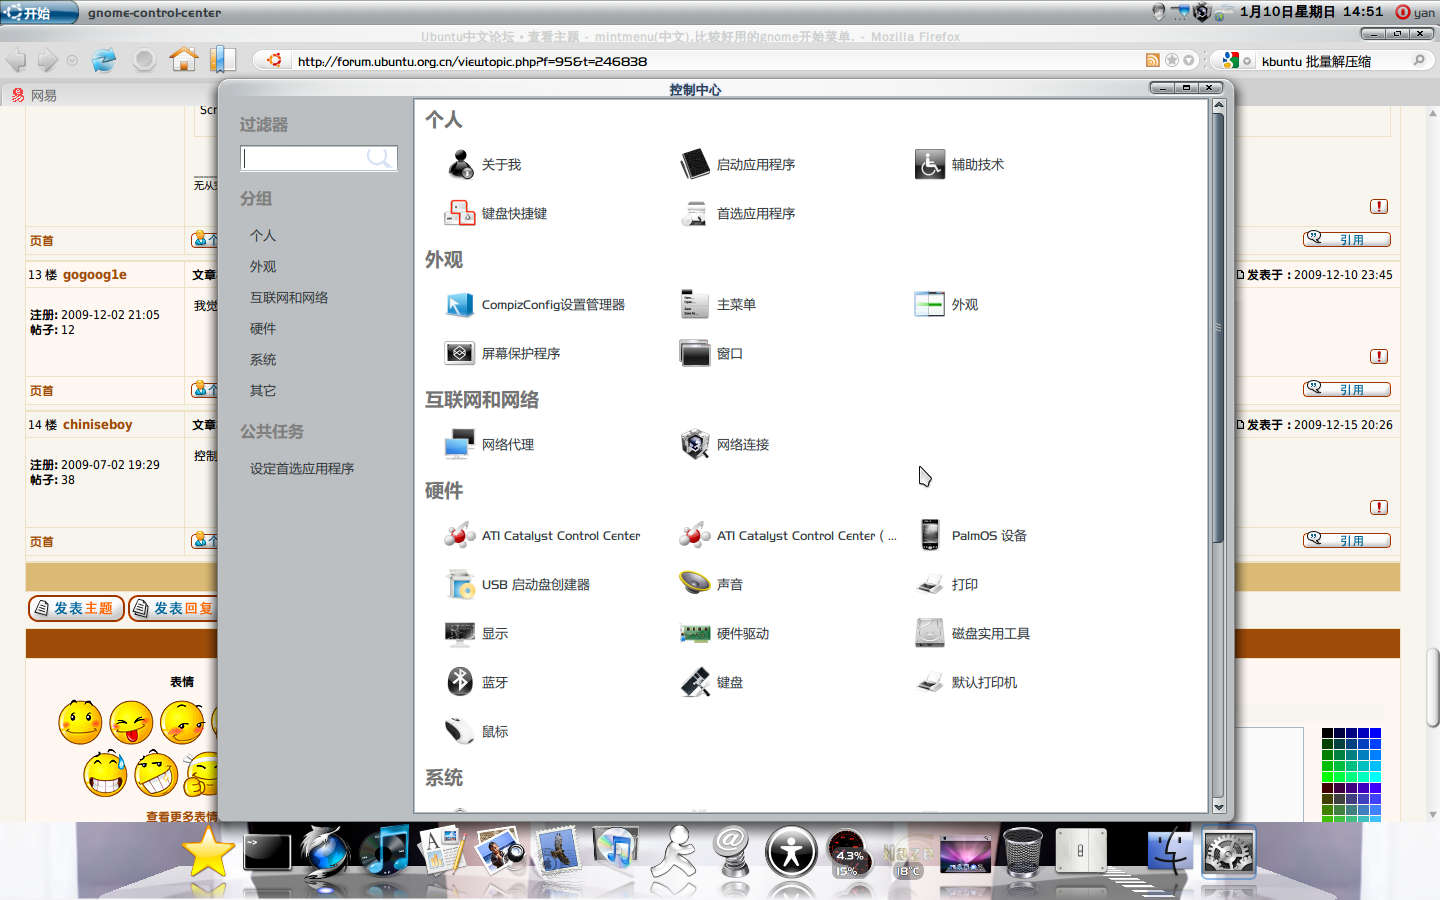Open 外观 appearance preferences icon

pyautogui.click(x=946, y=304)
